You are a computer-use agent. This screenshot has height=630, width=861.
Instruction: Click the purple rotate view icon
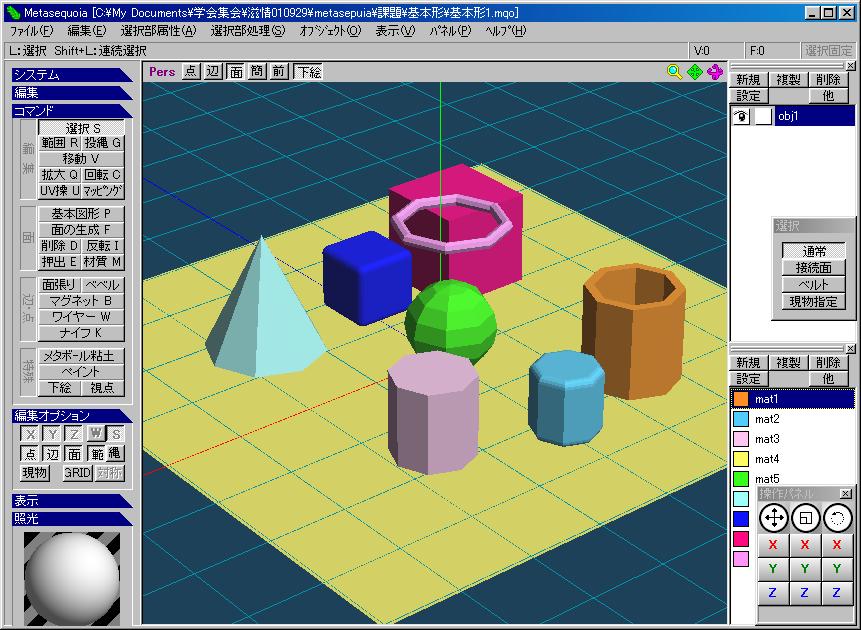pyautogui.click(x=715, y=72)
